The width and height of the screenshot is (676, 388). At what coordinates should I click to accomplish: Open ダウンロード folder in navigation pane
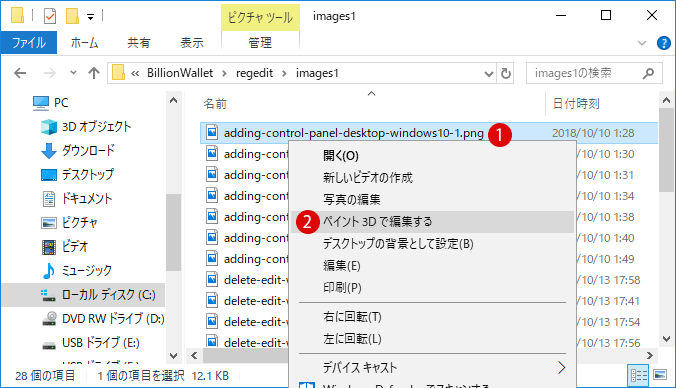coord(78,150)
